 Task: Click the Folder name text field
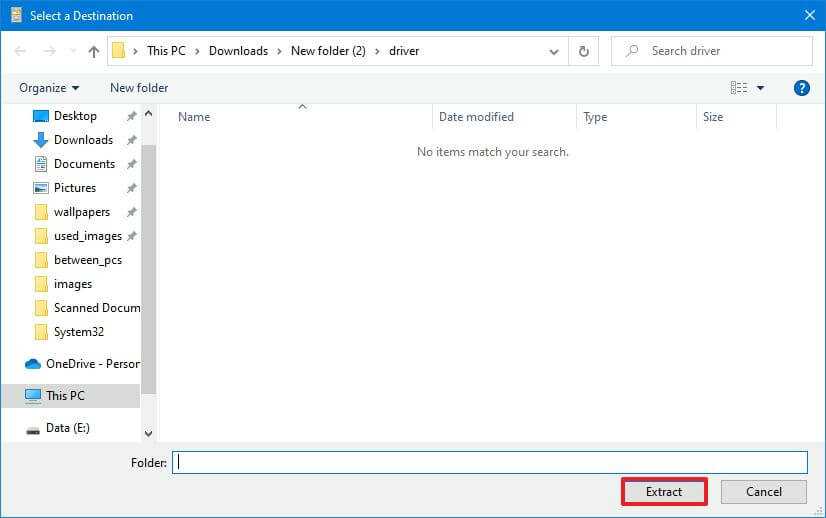489,462
